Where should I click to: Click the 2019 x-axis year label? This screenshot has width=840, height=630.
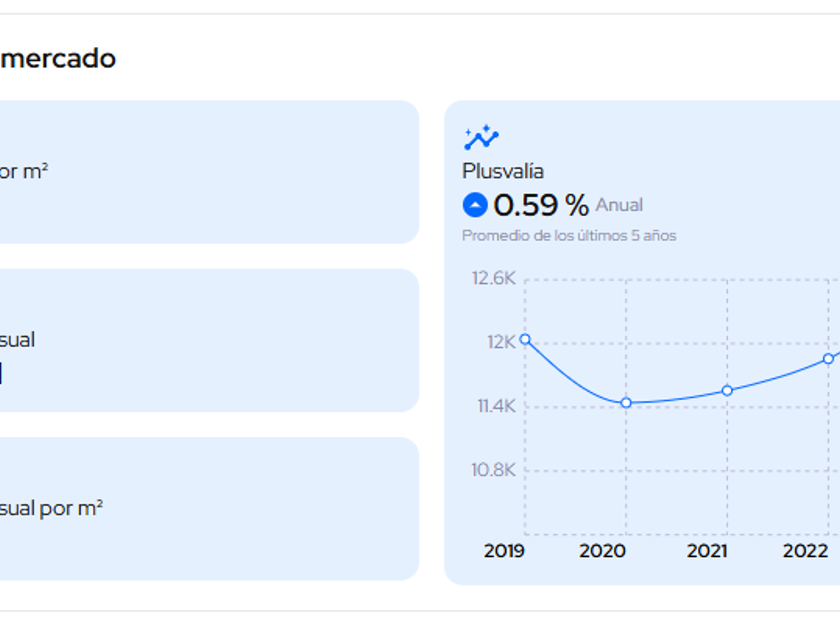pos(504,551)
